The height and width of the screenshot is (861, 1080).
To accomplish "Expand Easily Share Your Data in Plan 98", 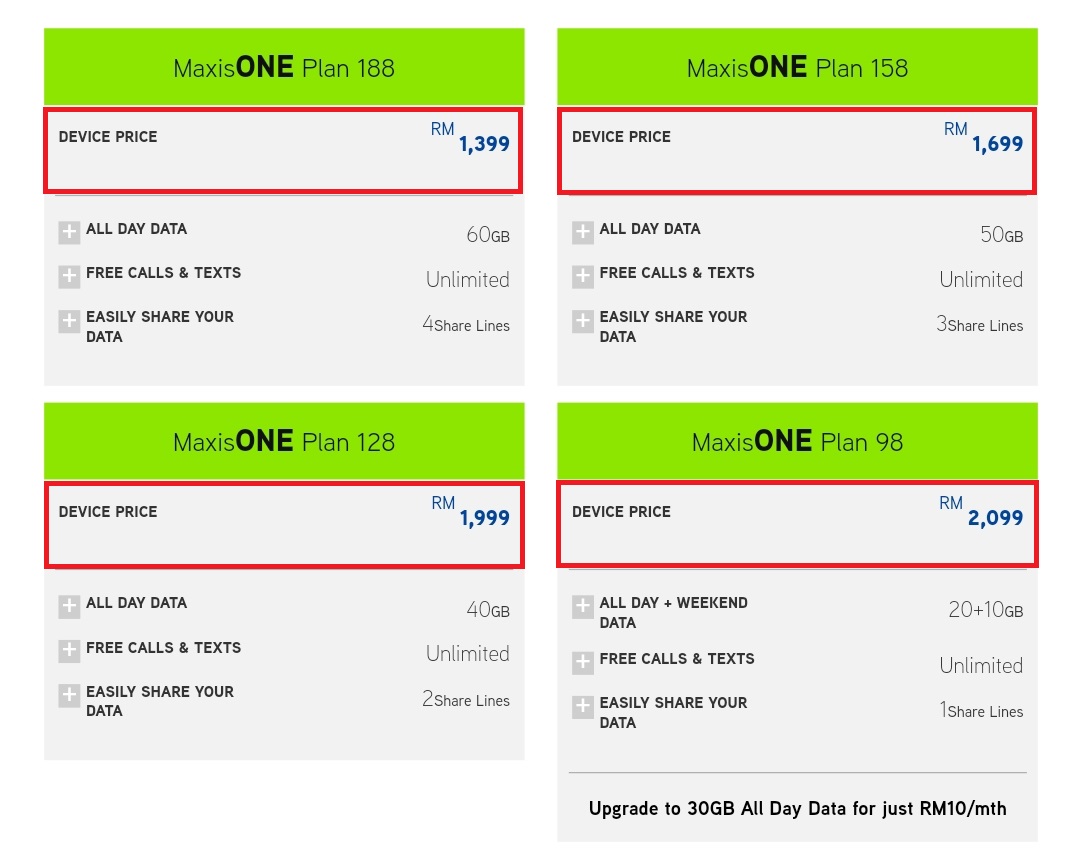I will (x=582, y=707).
